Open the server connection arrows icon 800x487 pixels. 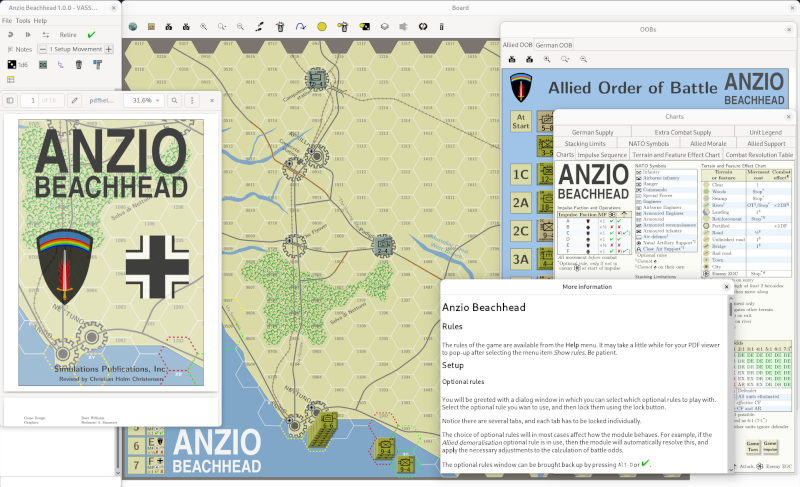click(x=46, y=35)
